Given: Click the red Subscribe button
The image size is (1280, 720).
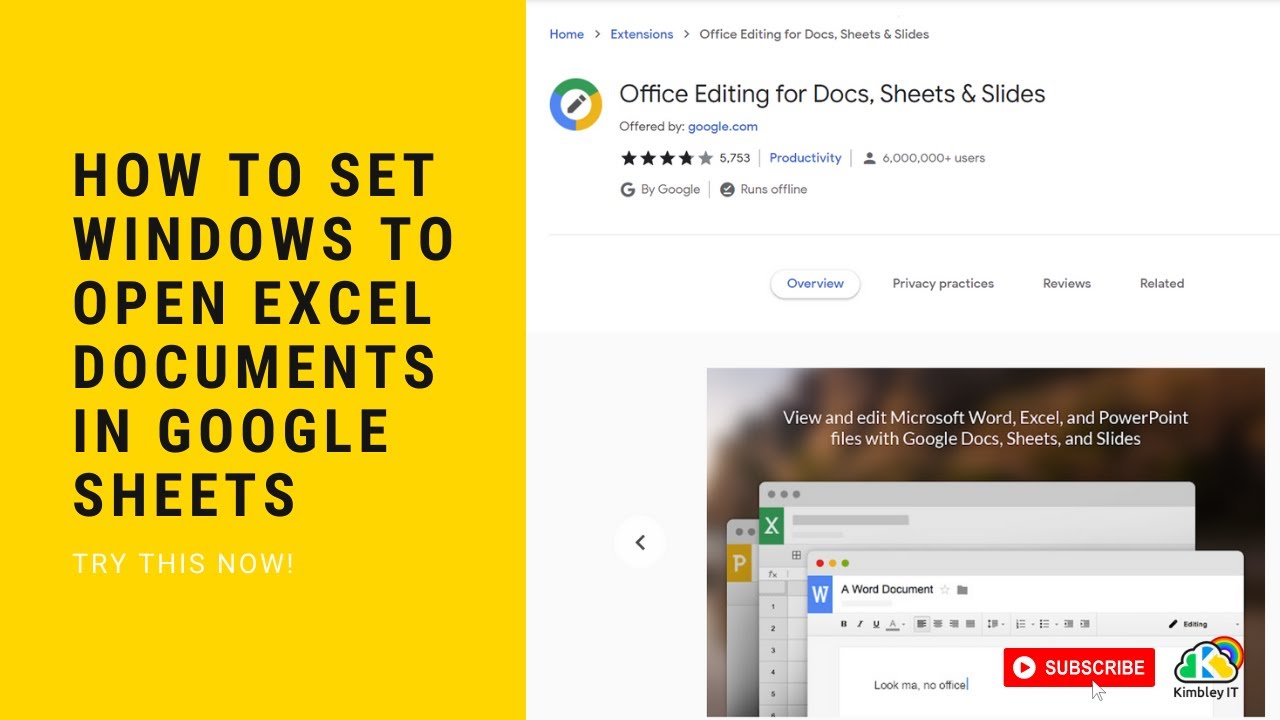Looking at the screenshot, I should tap(1079, 668).
